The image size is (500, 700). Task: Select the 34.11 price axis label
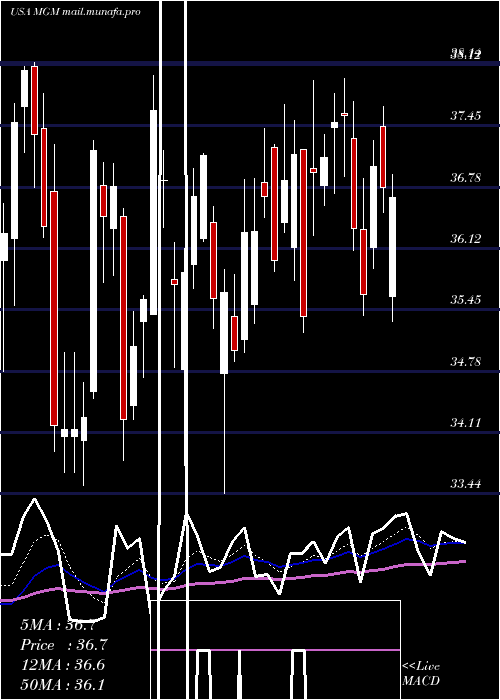coord(465,422)
